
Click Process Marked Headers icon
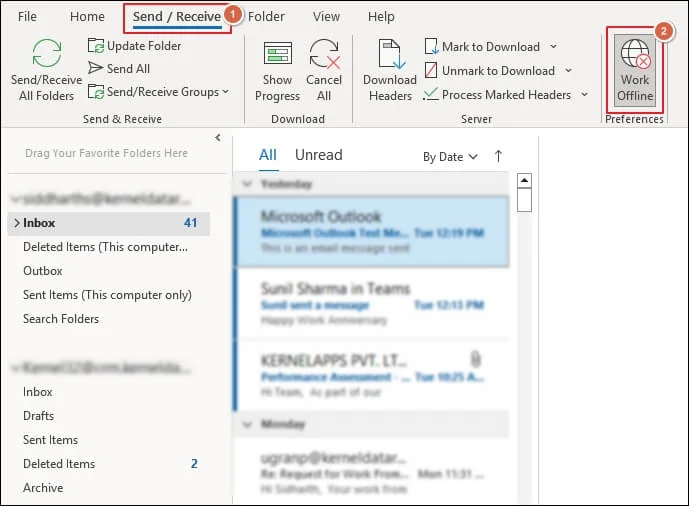point(431,94)
